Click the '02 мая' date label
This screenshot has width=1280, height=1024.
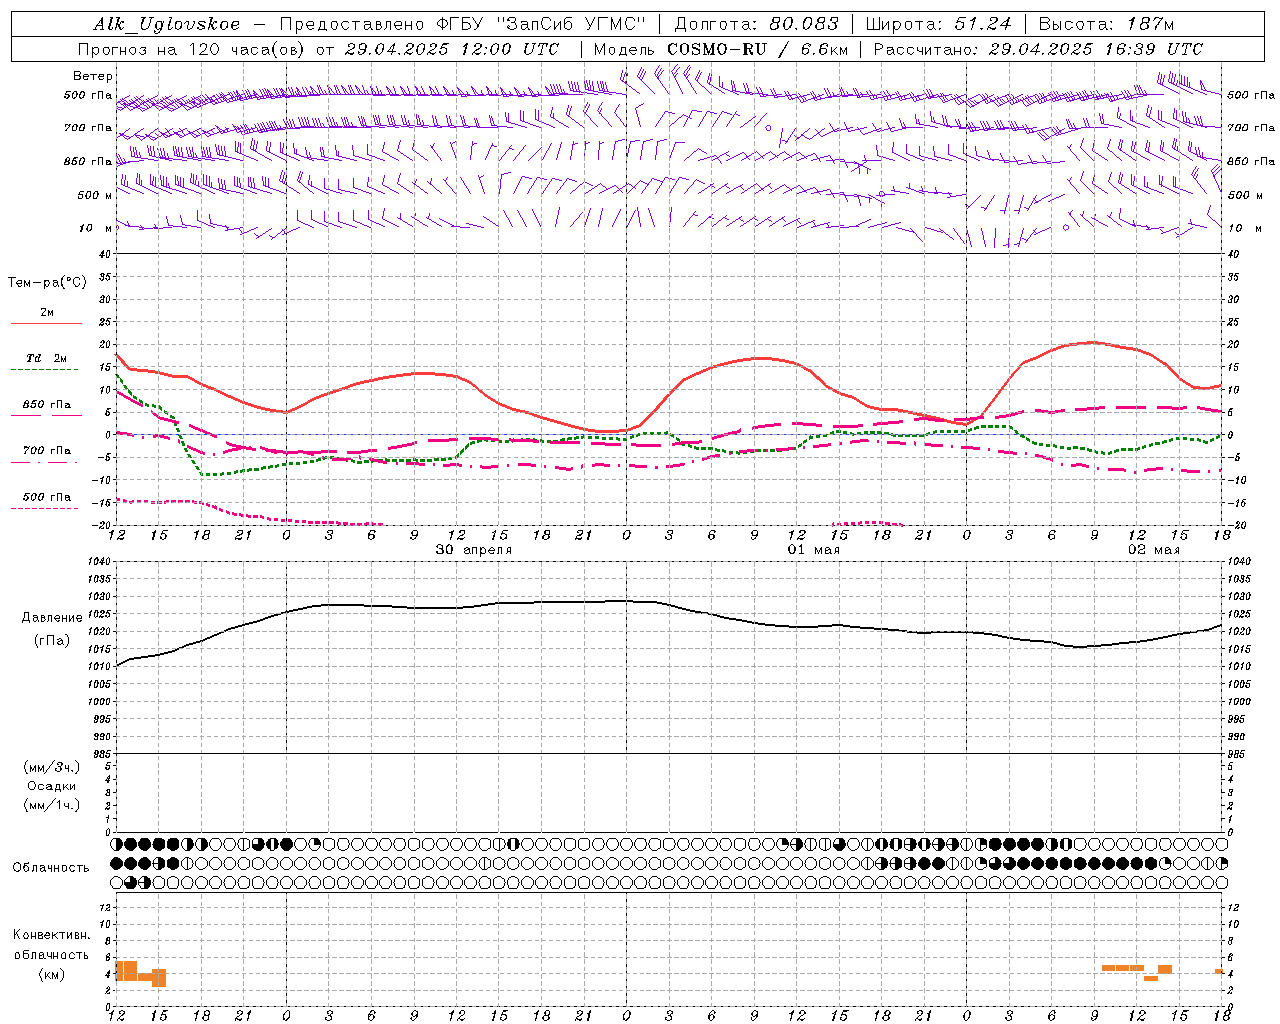pyautogui.click(x=1154, y=550)
